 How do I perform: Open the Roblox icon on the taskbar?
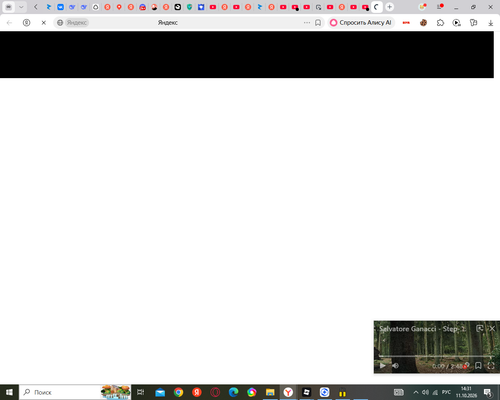[306, 392]
